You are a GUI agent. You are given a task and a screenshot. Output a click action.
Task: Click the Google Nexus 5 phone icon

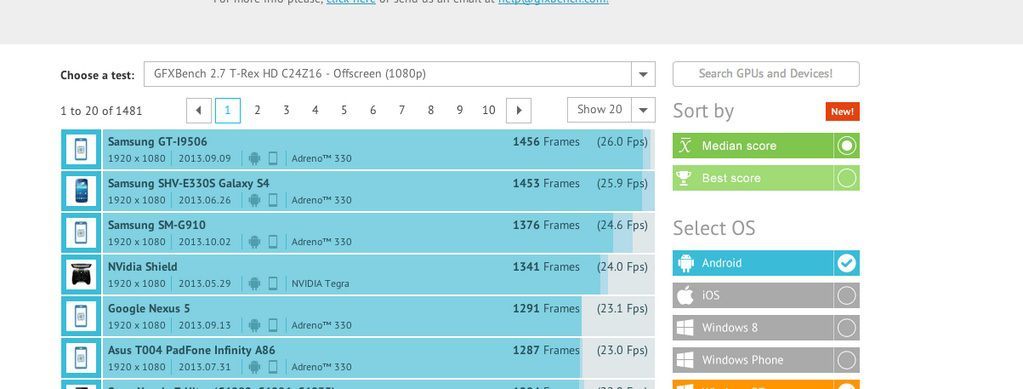tap(81, 317)
